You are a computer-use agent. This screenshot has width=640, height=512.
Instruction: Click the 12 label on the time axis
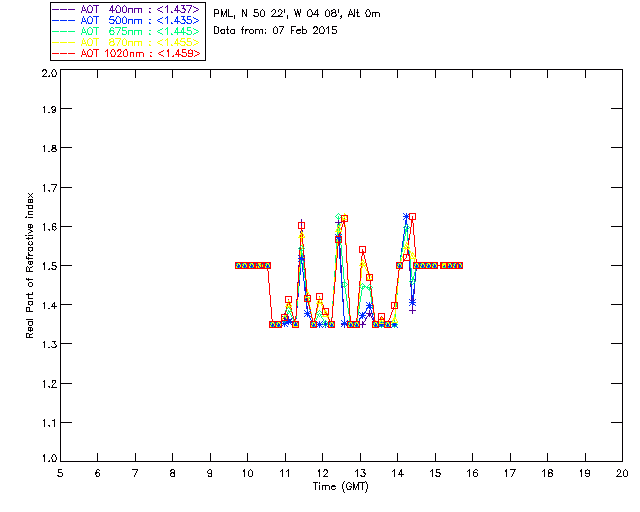(322, 473)
